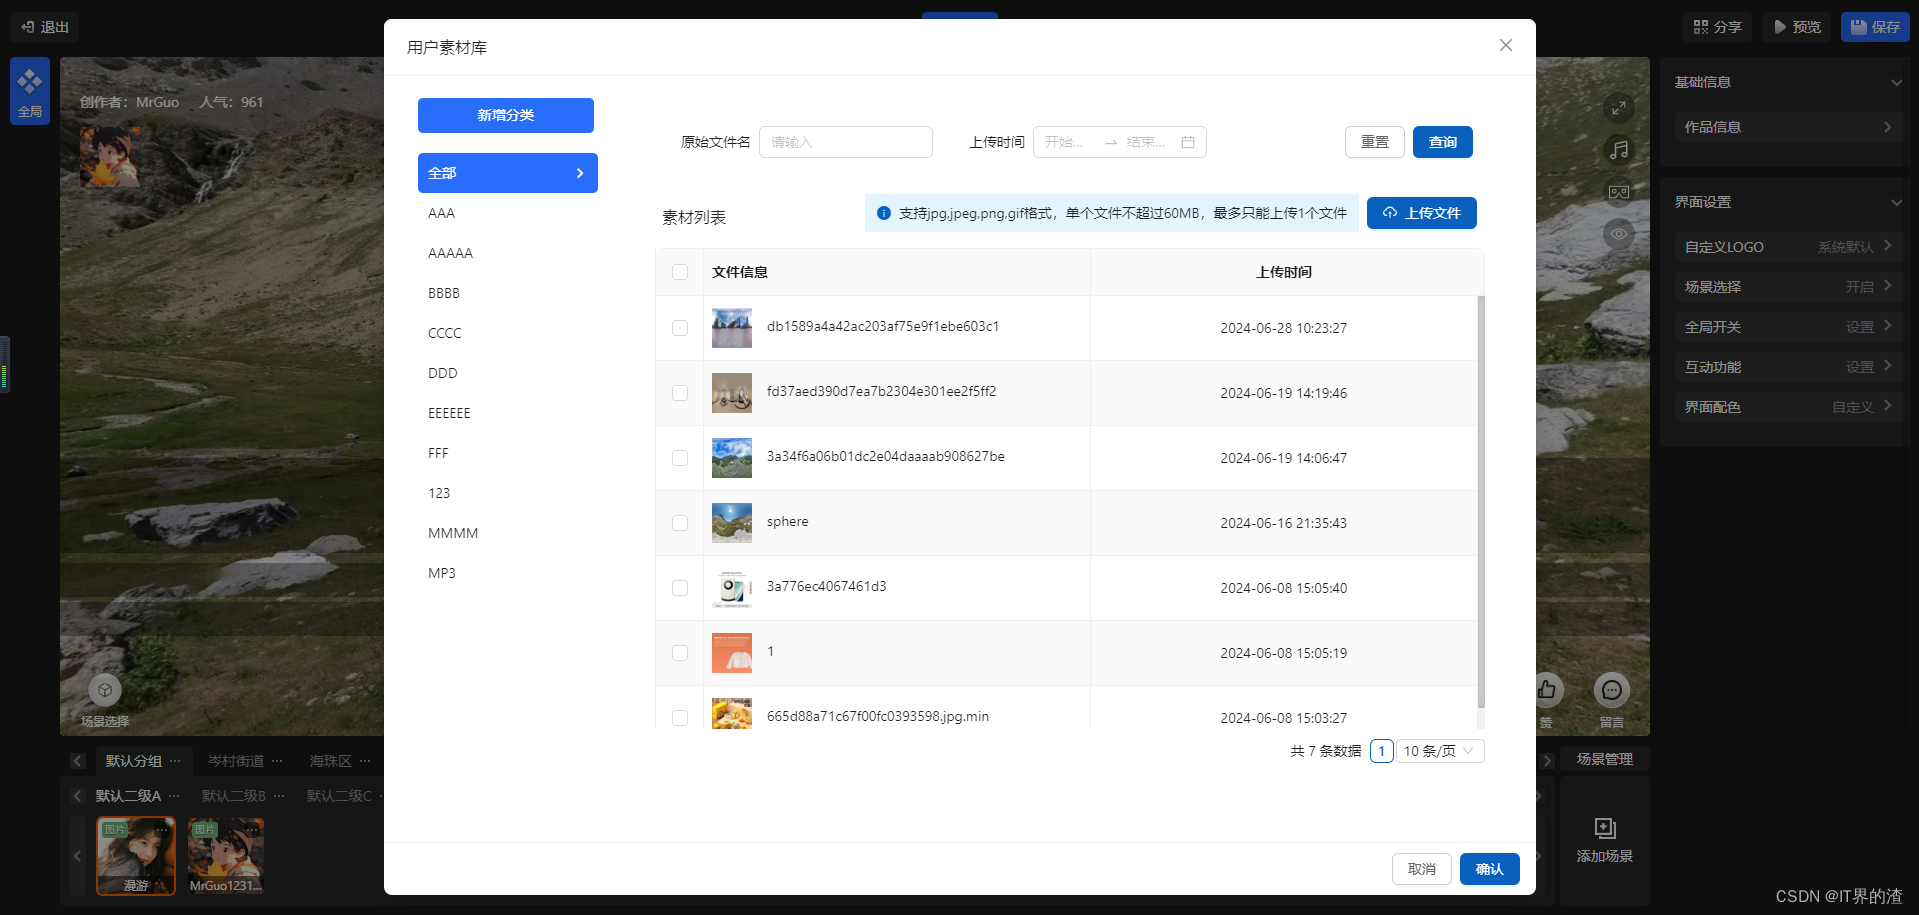The height and width of the screenshot is (915, 1919).
Task: Click the thumbnail of the sphere file
Action: (x=732, y=523)
